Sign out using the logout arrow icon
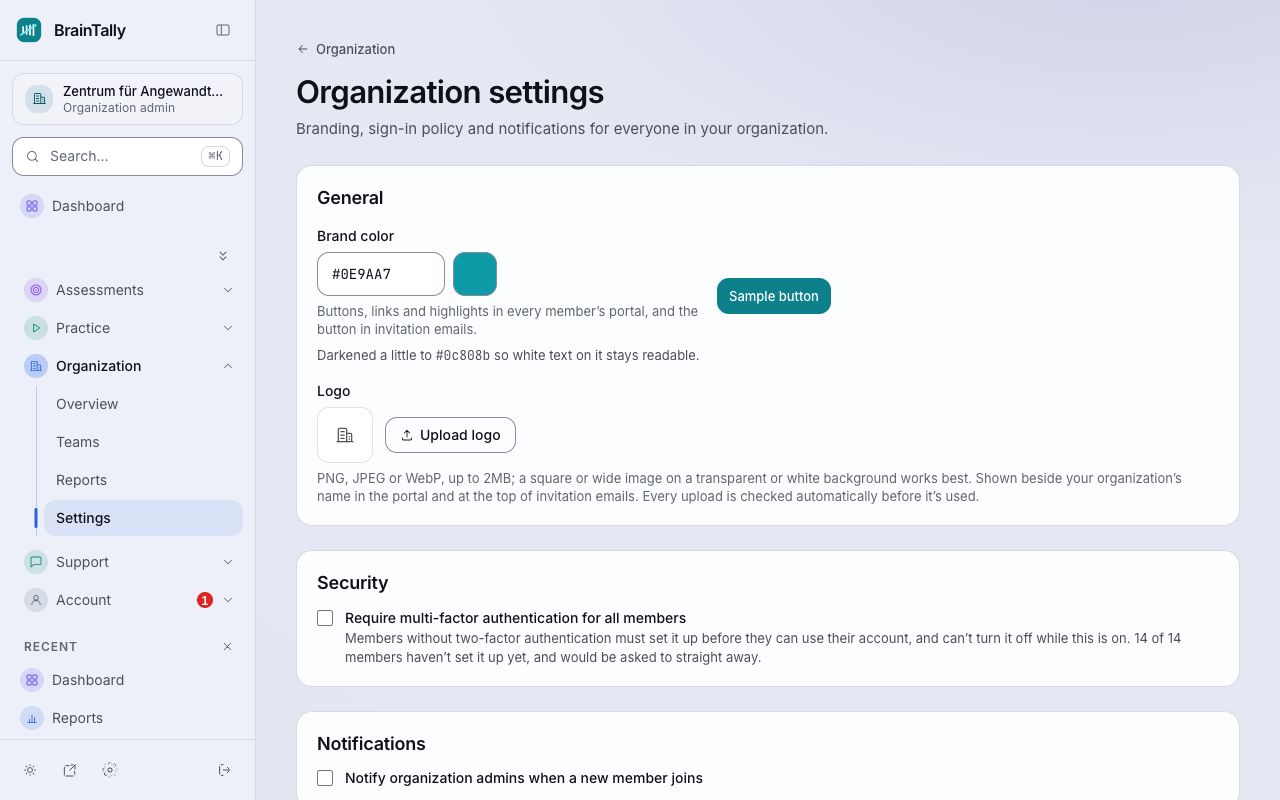The image size is (1280, 800). (x=225, y=770)
